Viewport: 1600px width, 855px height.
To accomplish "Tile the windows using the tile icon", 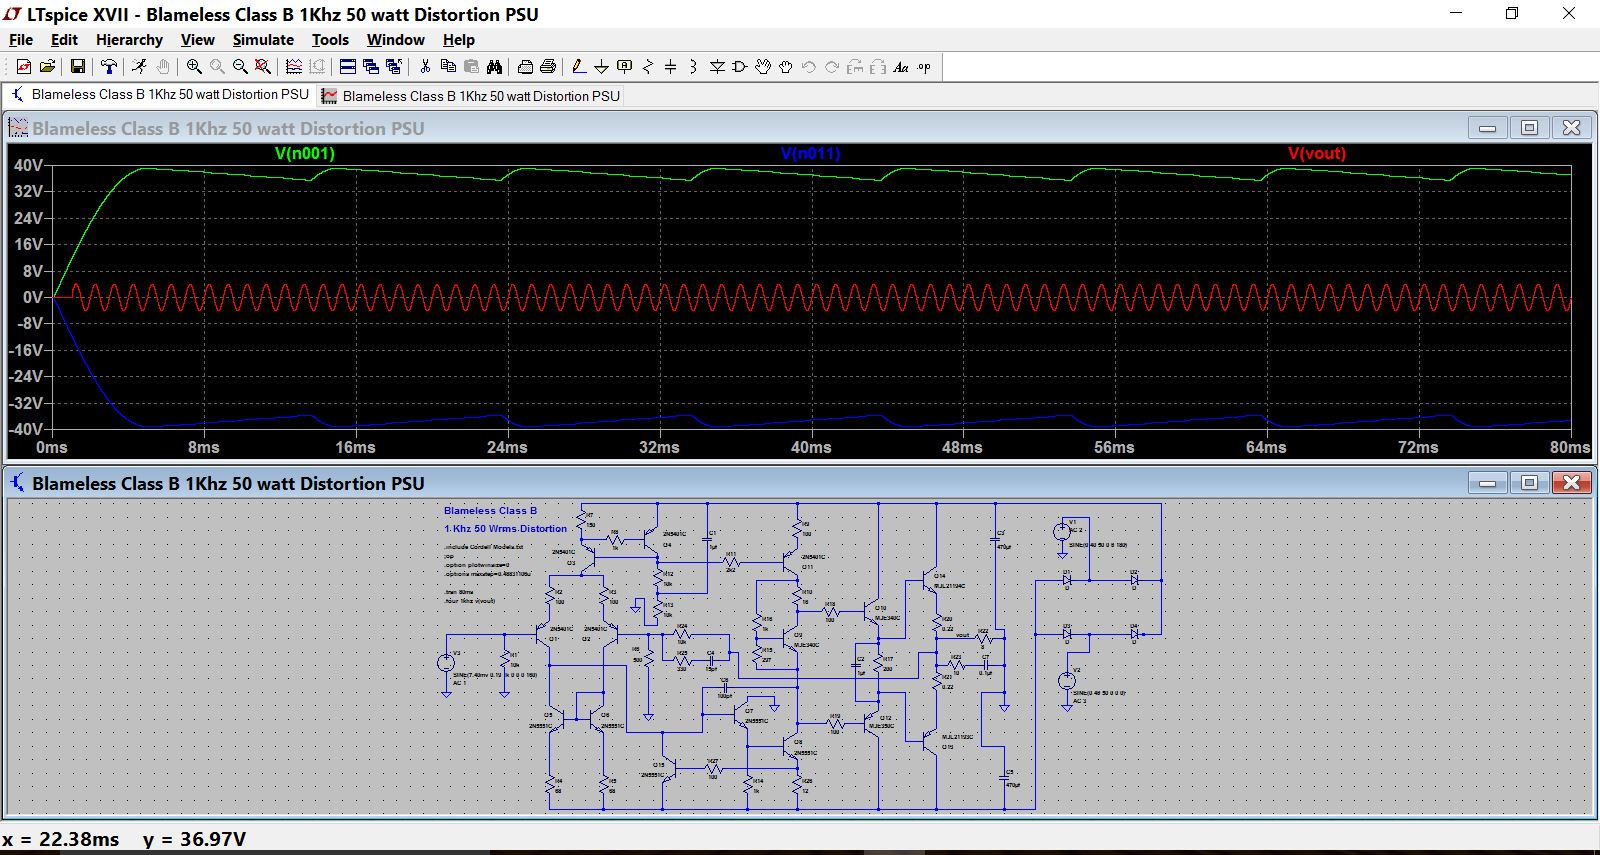I will (x=347, y=67).
